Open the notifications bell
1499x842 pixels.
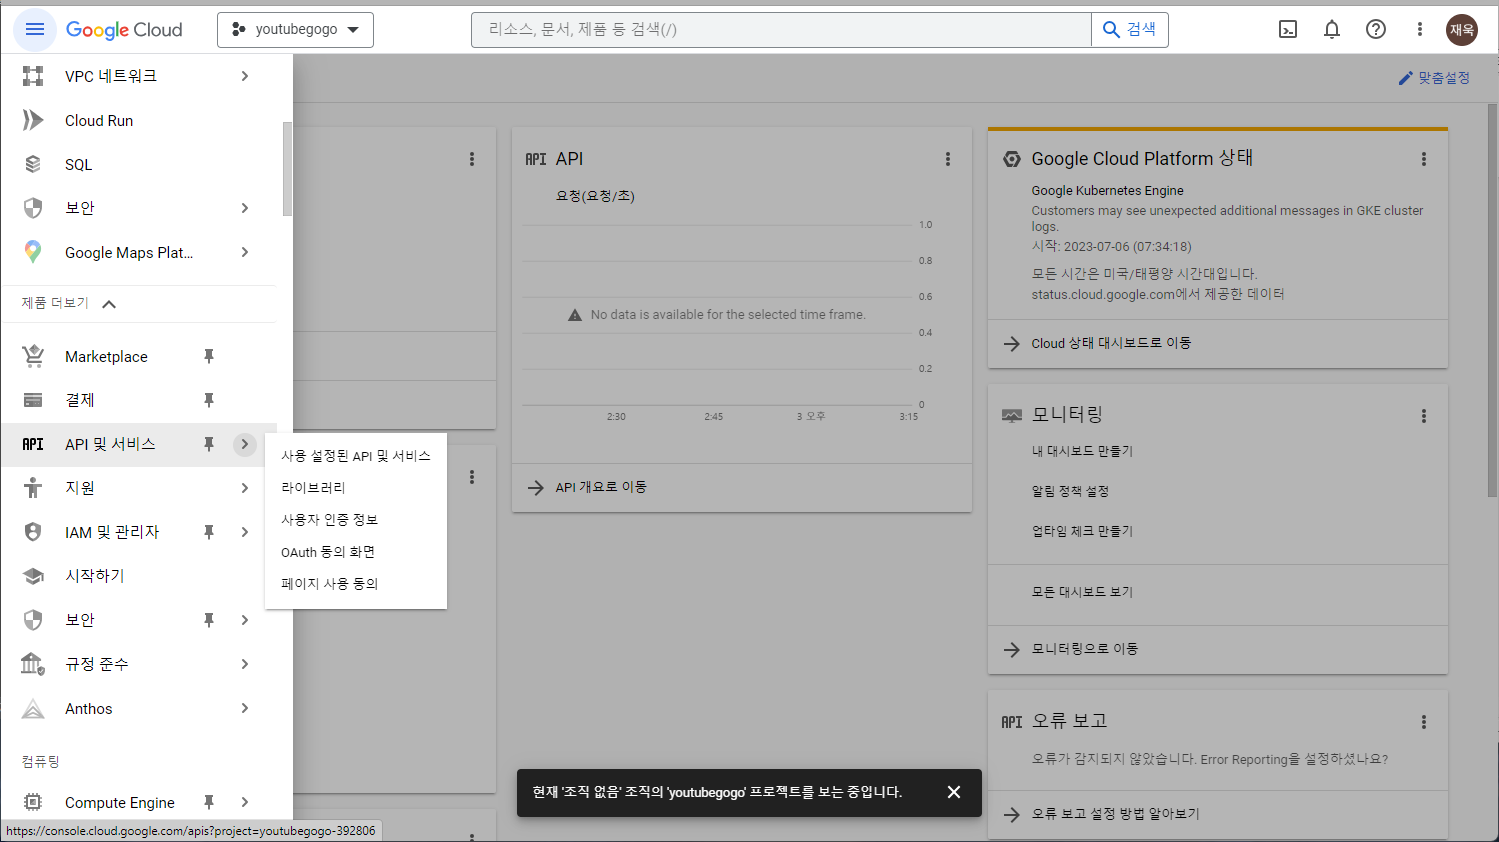tap(1332, 29)
